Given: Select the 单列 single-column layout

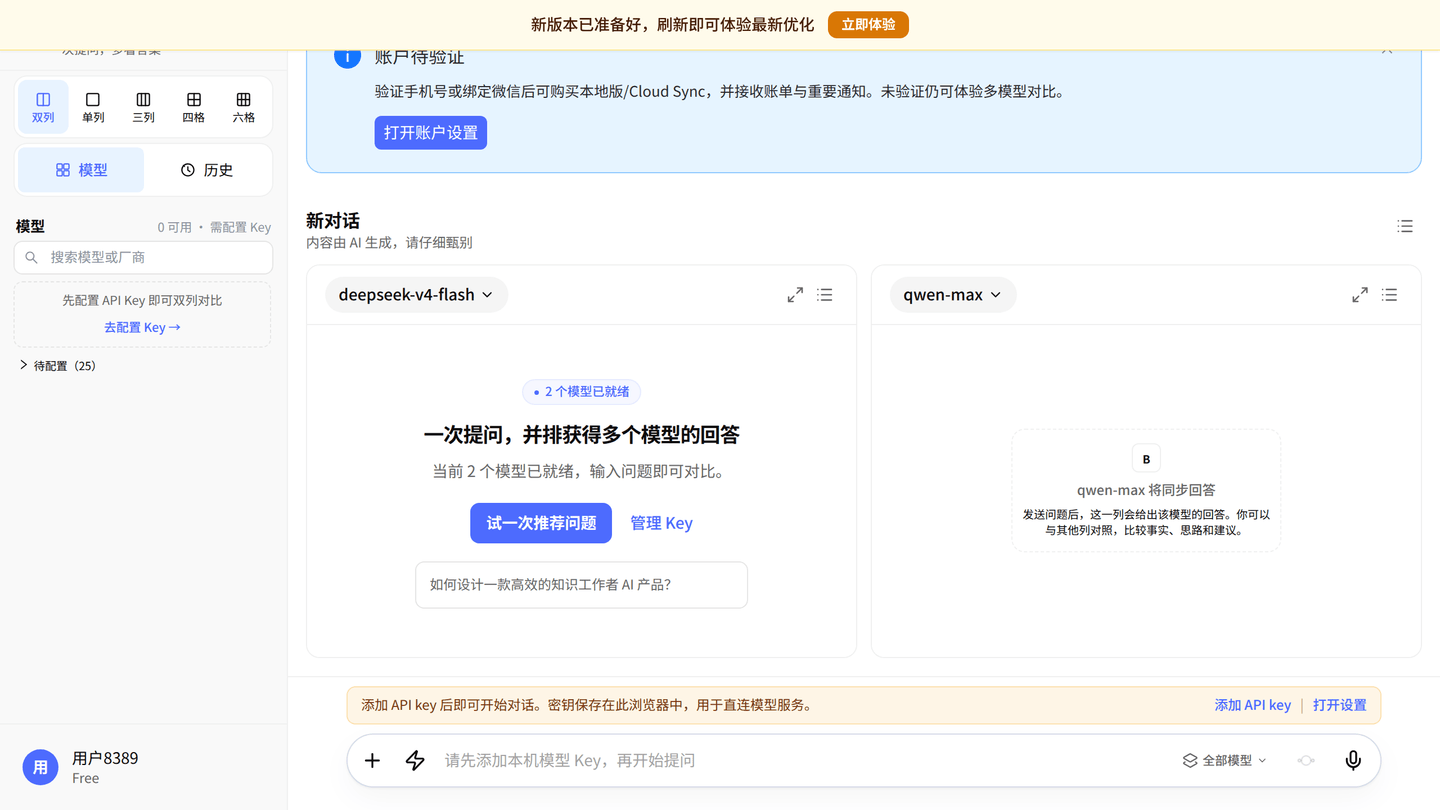Looking at the screenshot, I should click(93, 107).
